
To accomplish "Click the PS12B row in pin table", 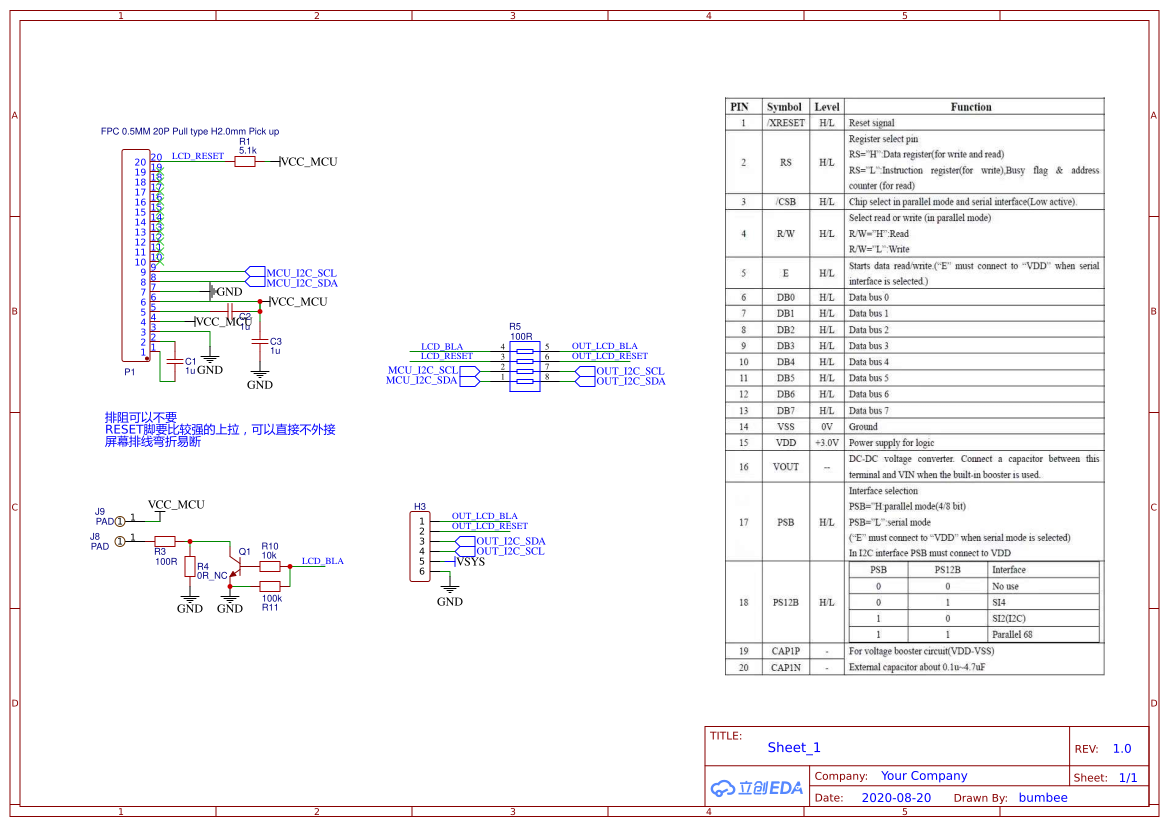I will (x=785, y=602).
